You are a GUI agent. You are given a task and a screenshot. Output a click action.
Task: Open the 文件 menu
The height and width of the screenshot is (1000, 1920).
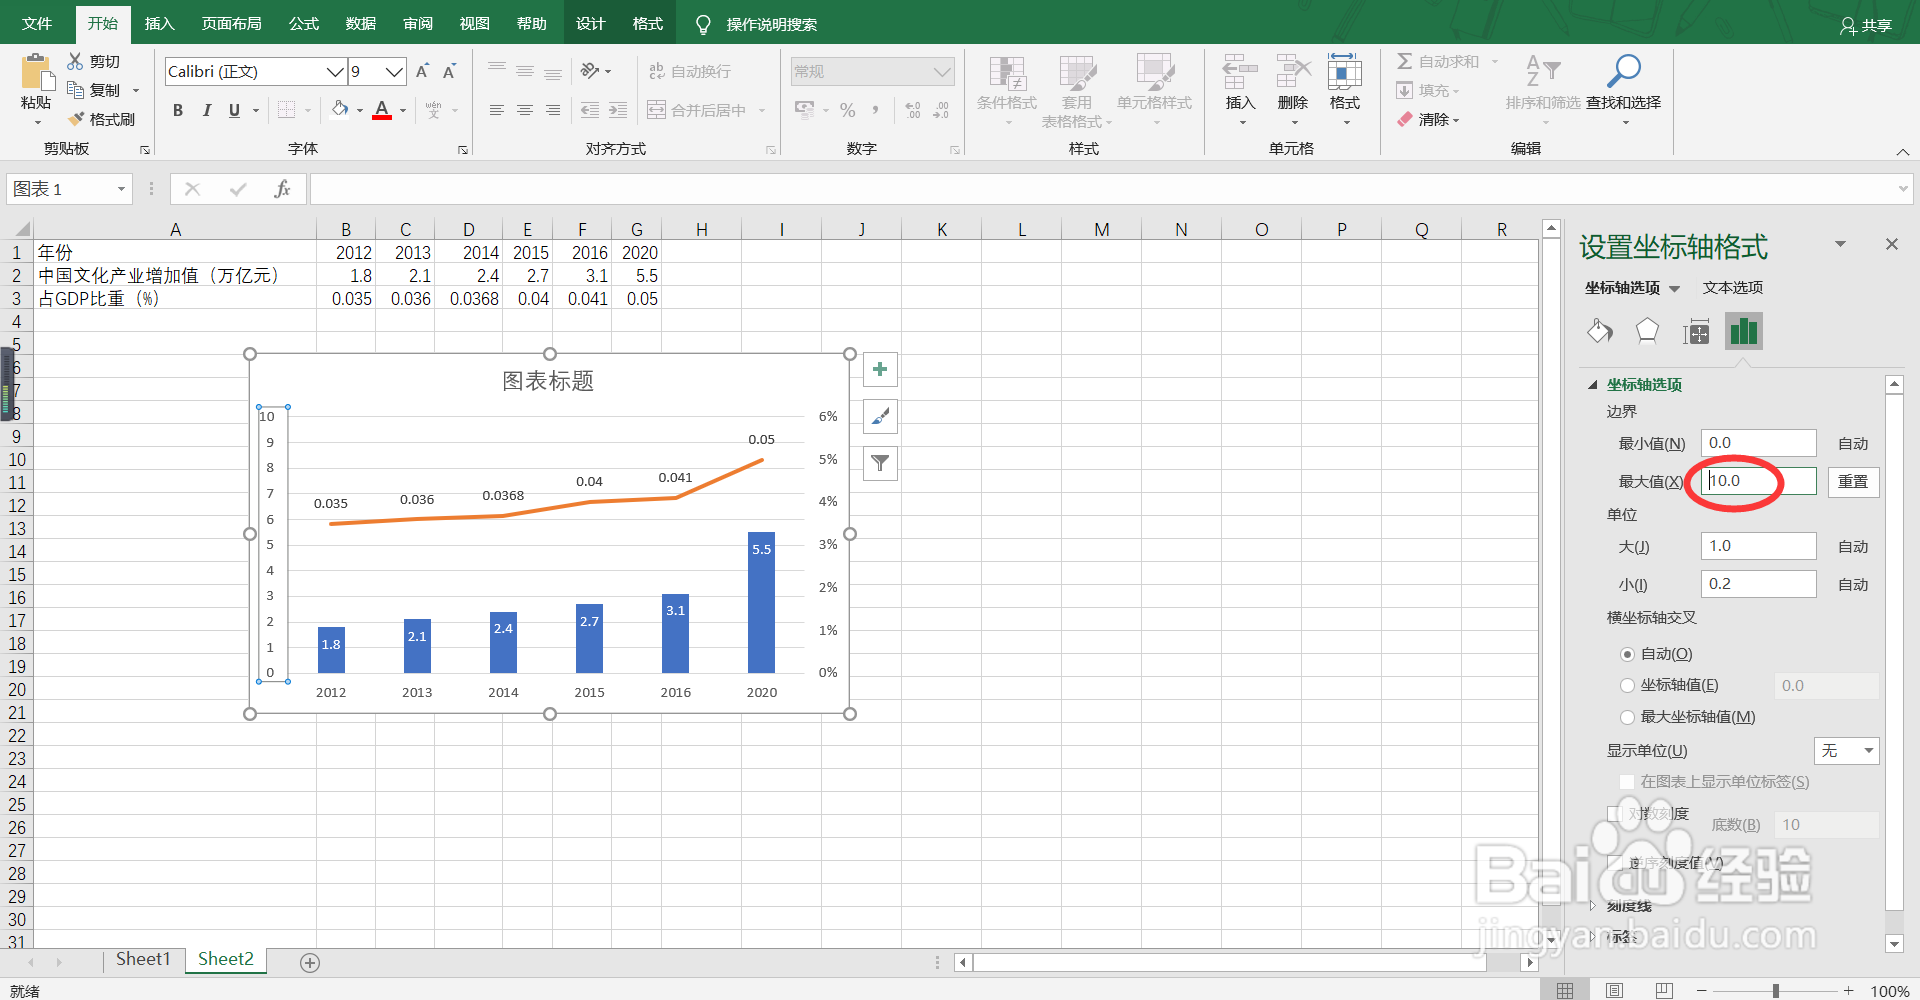coord(37,24)
